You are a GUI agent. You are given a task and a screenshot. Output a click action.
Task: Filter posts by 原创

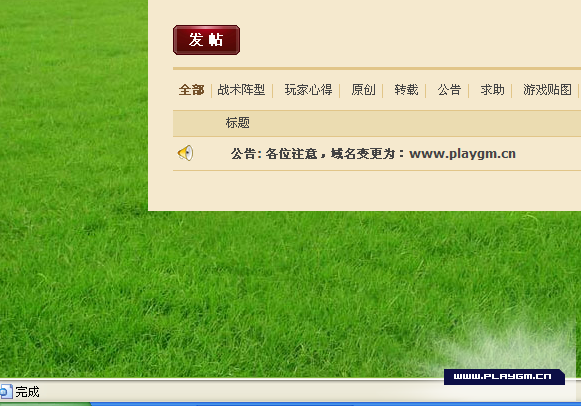pyautogui.click(x=363, y=90)
